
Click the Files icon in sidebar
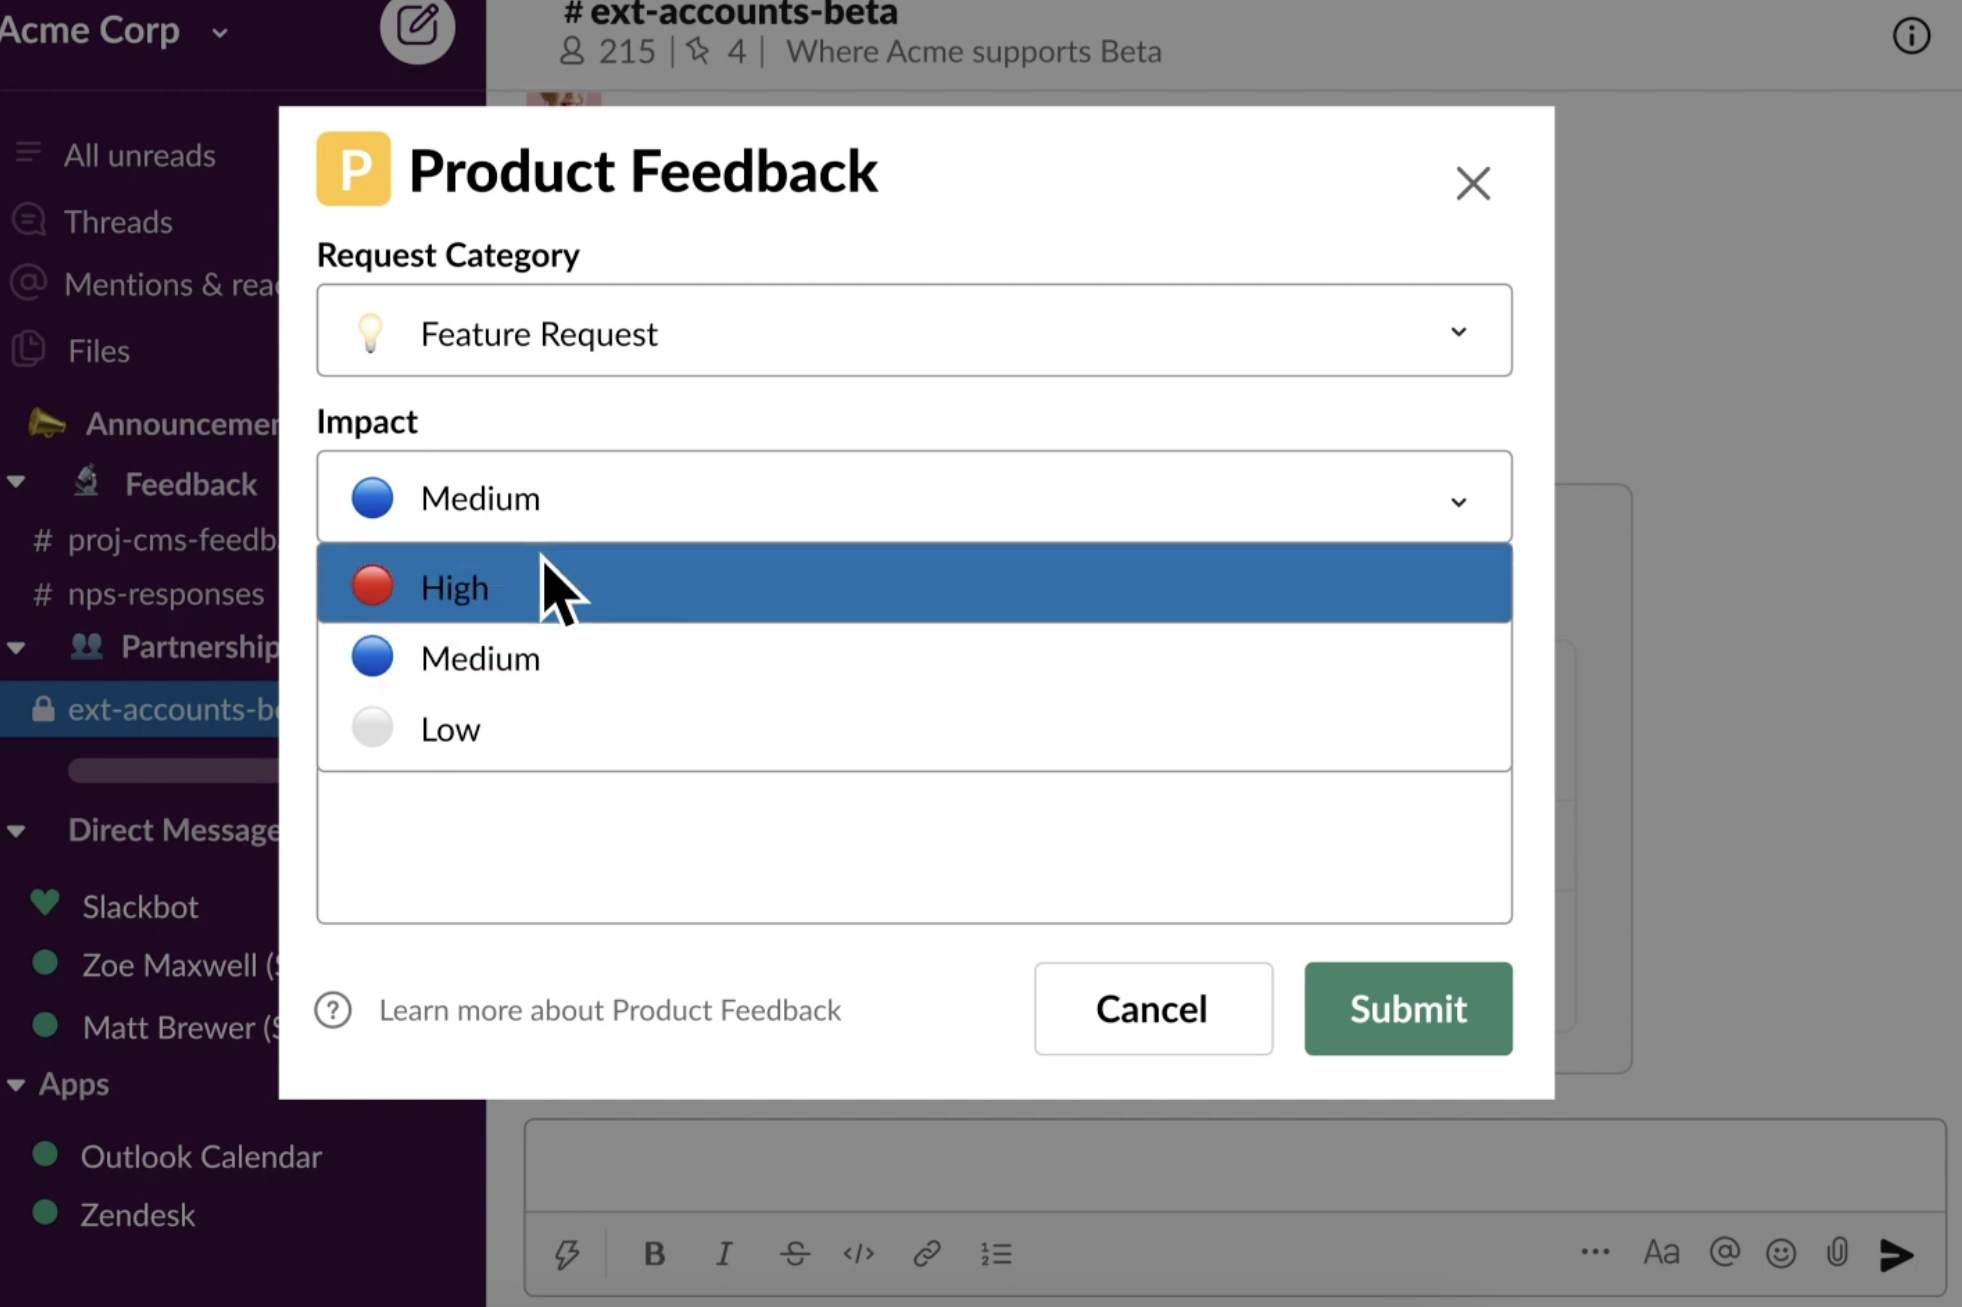click(x=28, y=349)
